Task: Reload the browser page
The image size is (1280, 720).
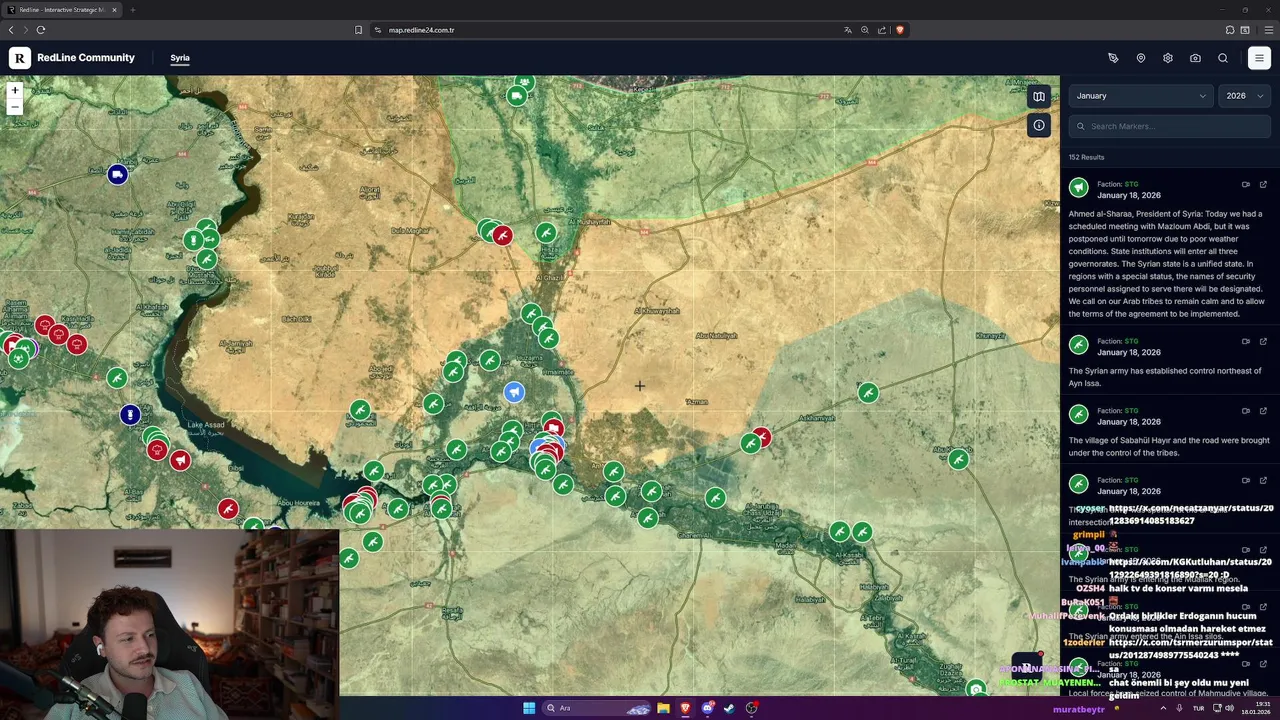Action: pyautogui.click(x=41, y=30)
